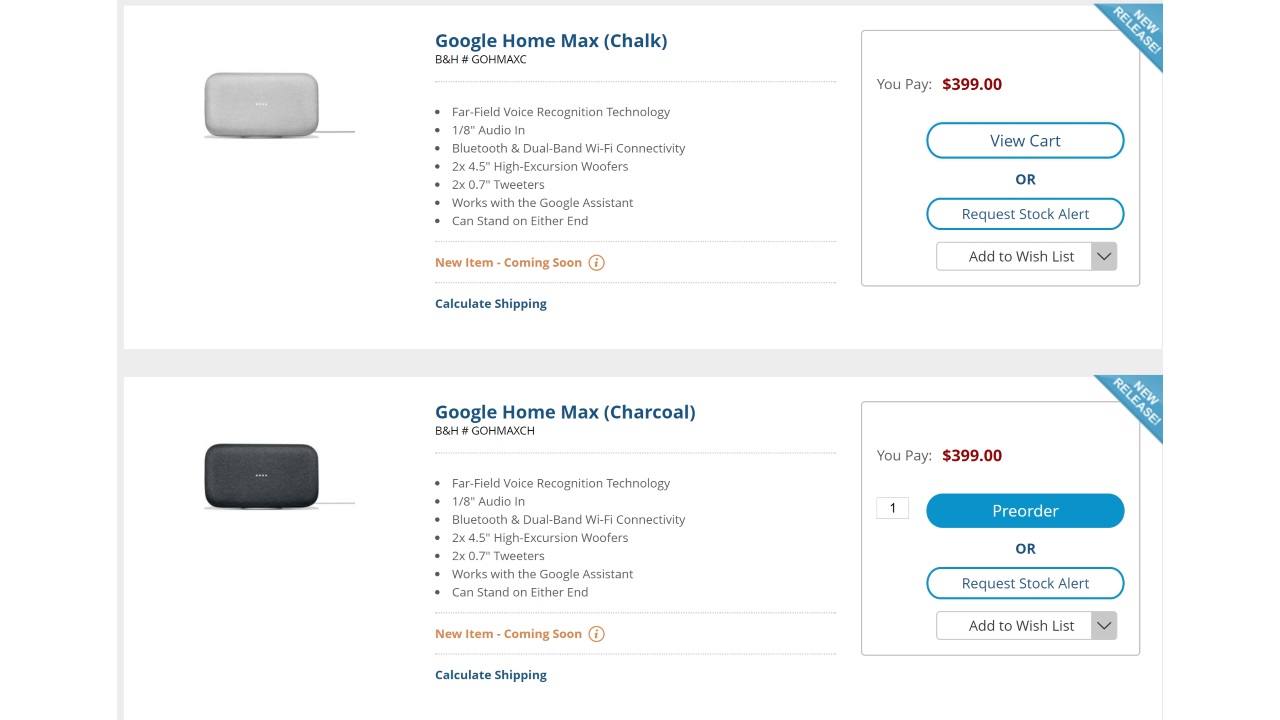Click Add to Wish List for Charcoal
This screenshot has width=1280, height=720.
pyautogui.click(x=1014, y=626)
